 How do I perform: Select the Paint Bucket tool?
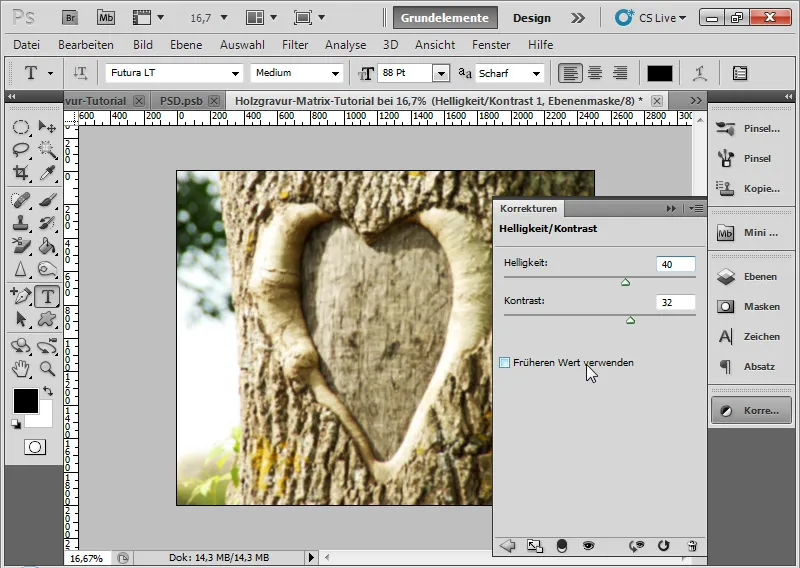pos(47,246)
